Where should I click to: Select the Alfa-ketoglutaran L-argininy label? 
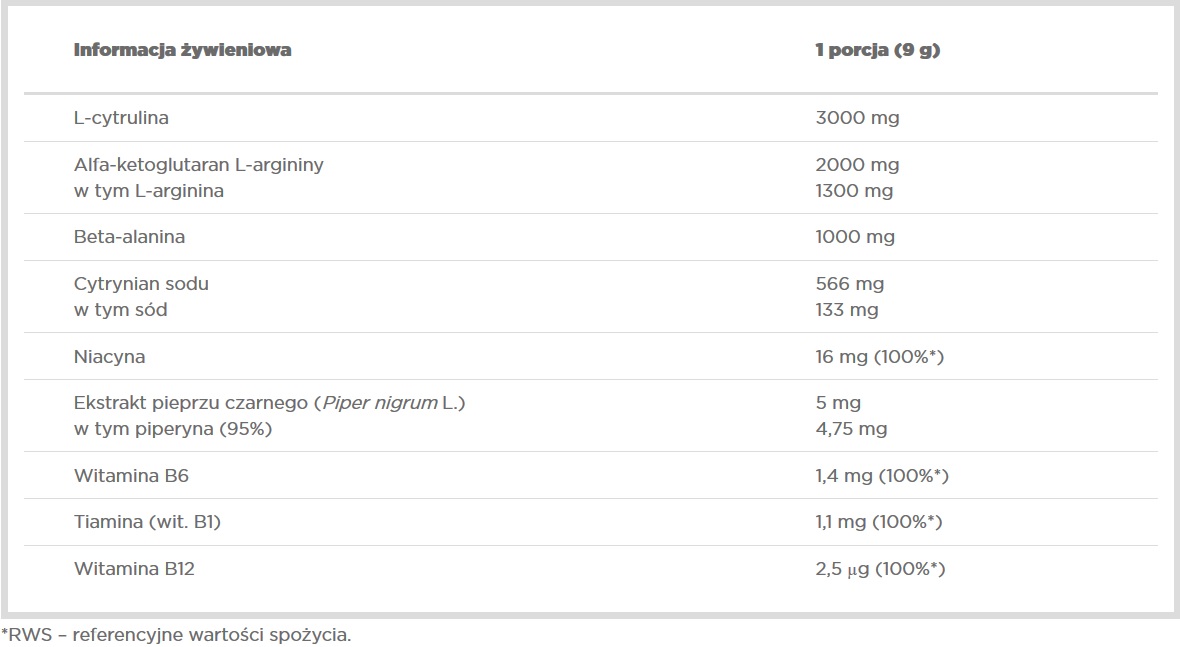[x=198, y=165]
